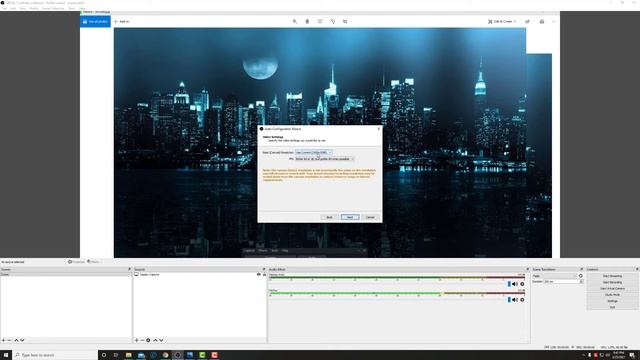Viewport: 640px width, 360px height.
Task: Open transition properties gear icon
Action: [x=581, y=276]
